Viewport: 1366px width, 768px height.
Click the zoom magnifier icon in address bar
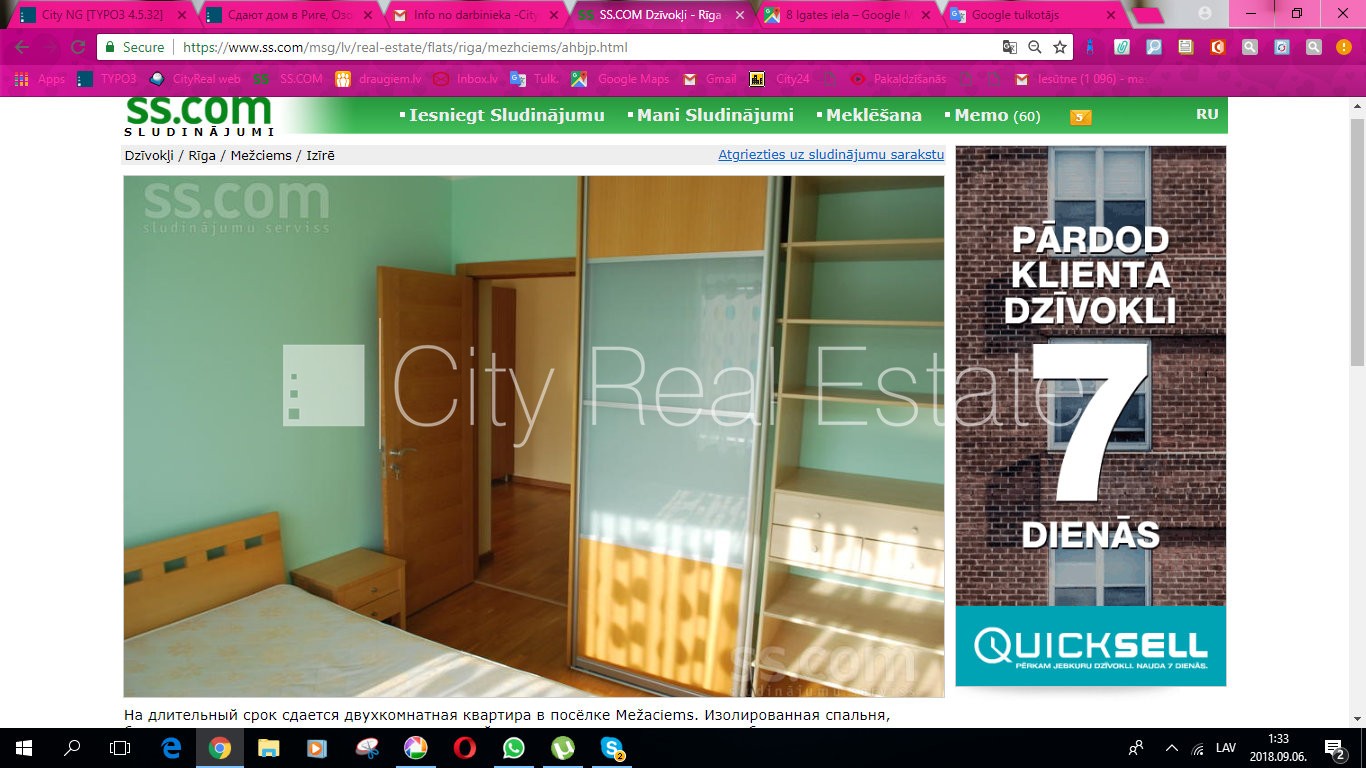click(x=1035, y=47)
